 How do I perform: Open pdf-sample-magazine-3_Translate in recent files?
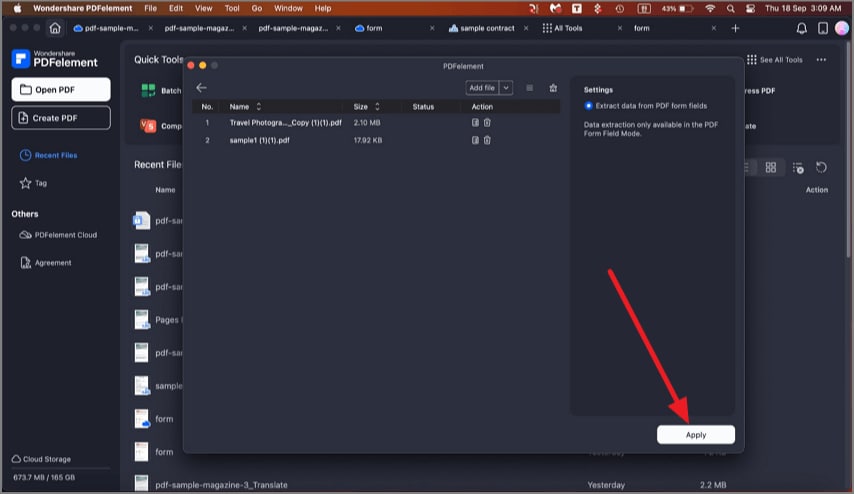[221, 485]
